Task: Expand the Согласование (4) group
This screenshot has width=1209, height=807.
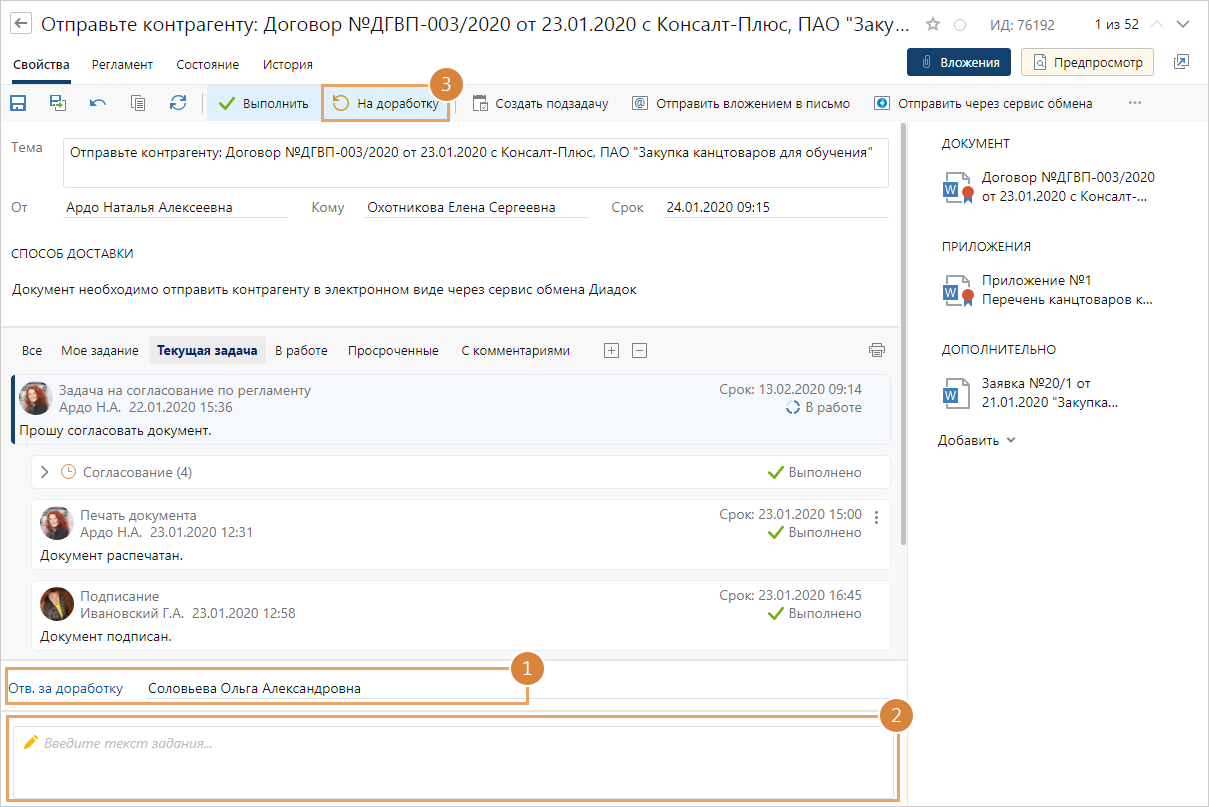Action: [x=45, y=472]
